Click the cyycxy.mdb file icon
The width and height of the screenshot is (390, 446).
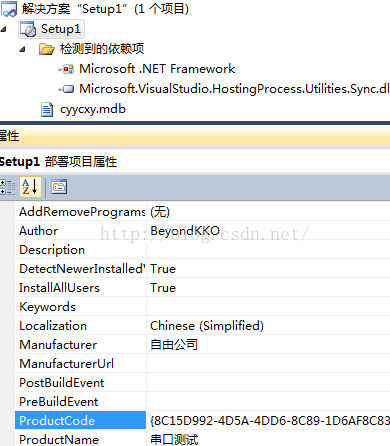point(47,109)
